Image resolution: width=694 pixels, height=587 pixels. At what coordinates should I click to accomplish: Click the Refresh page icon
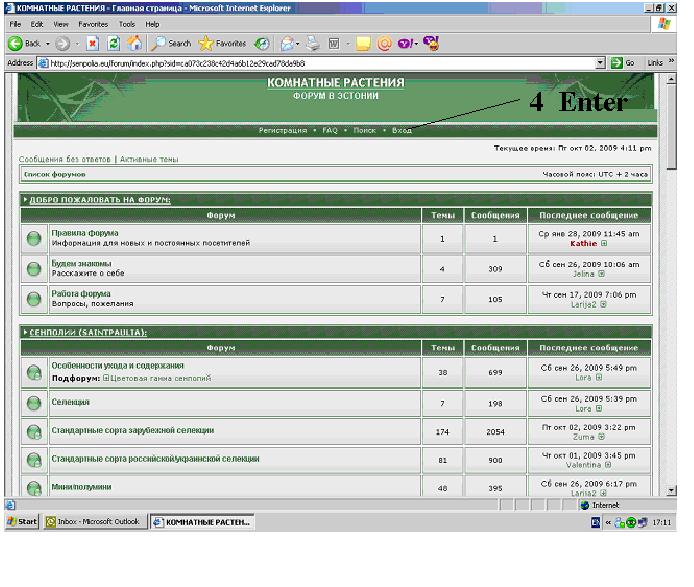click(113, 44)
